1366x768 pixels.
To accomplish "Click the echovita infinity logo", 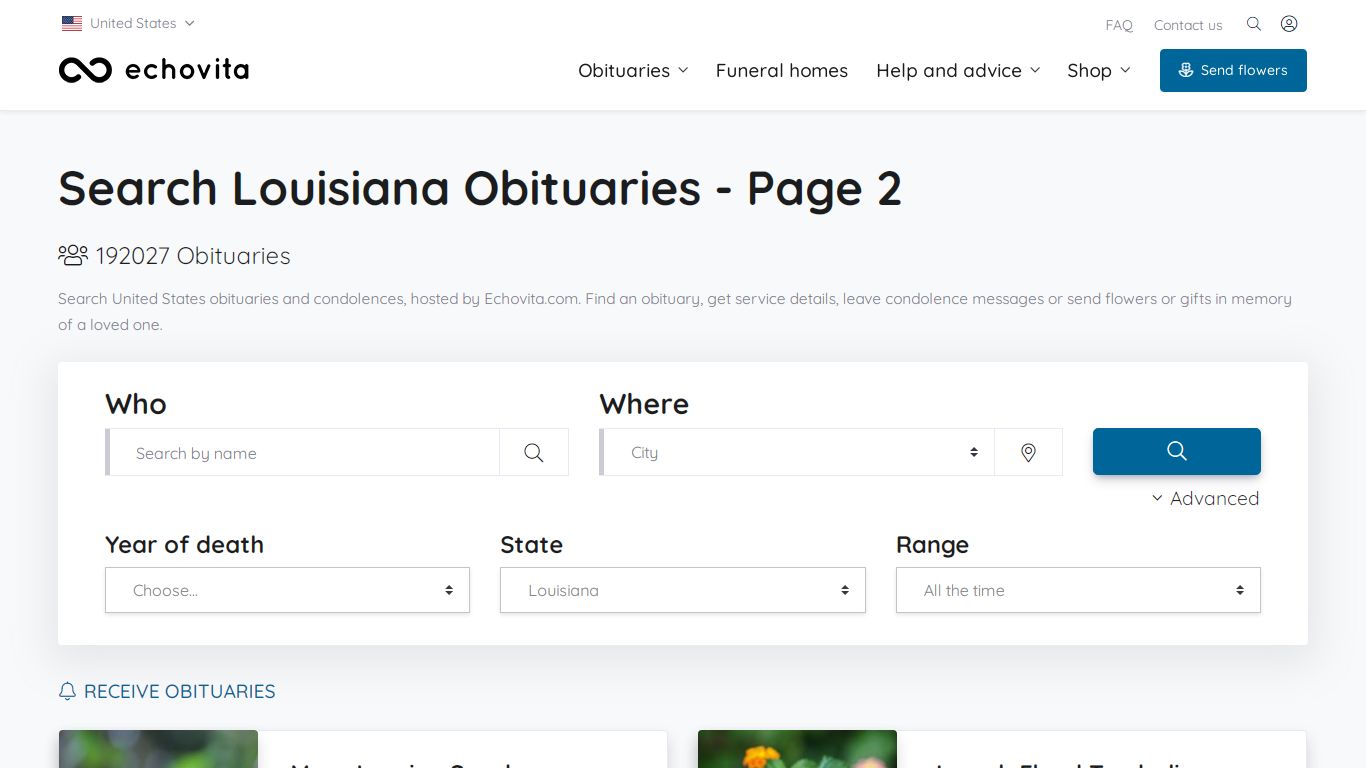I will (x=85, y=70).
